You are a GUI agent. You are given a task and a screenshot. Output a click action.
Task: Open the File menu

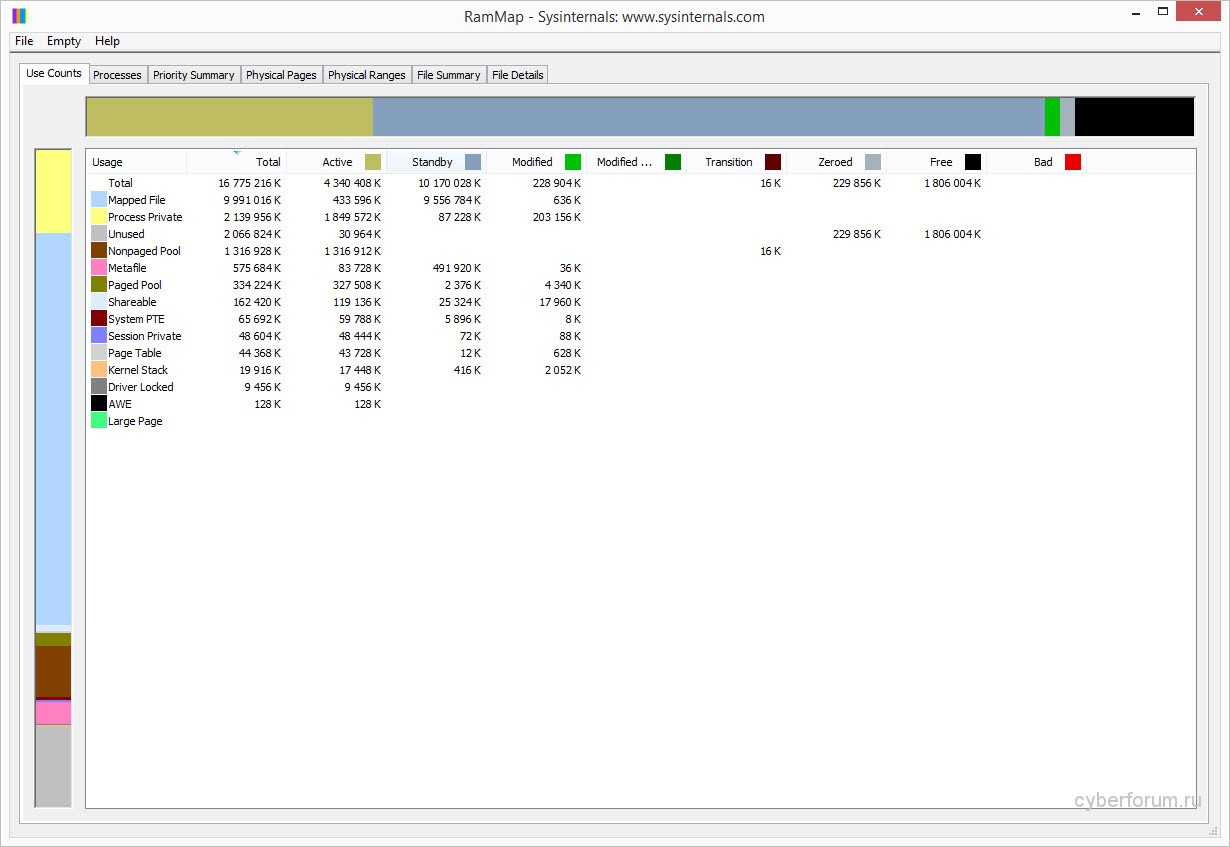coord(24,41)
